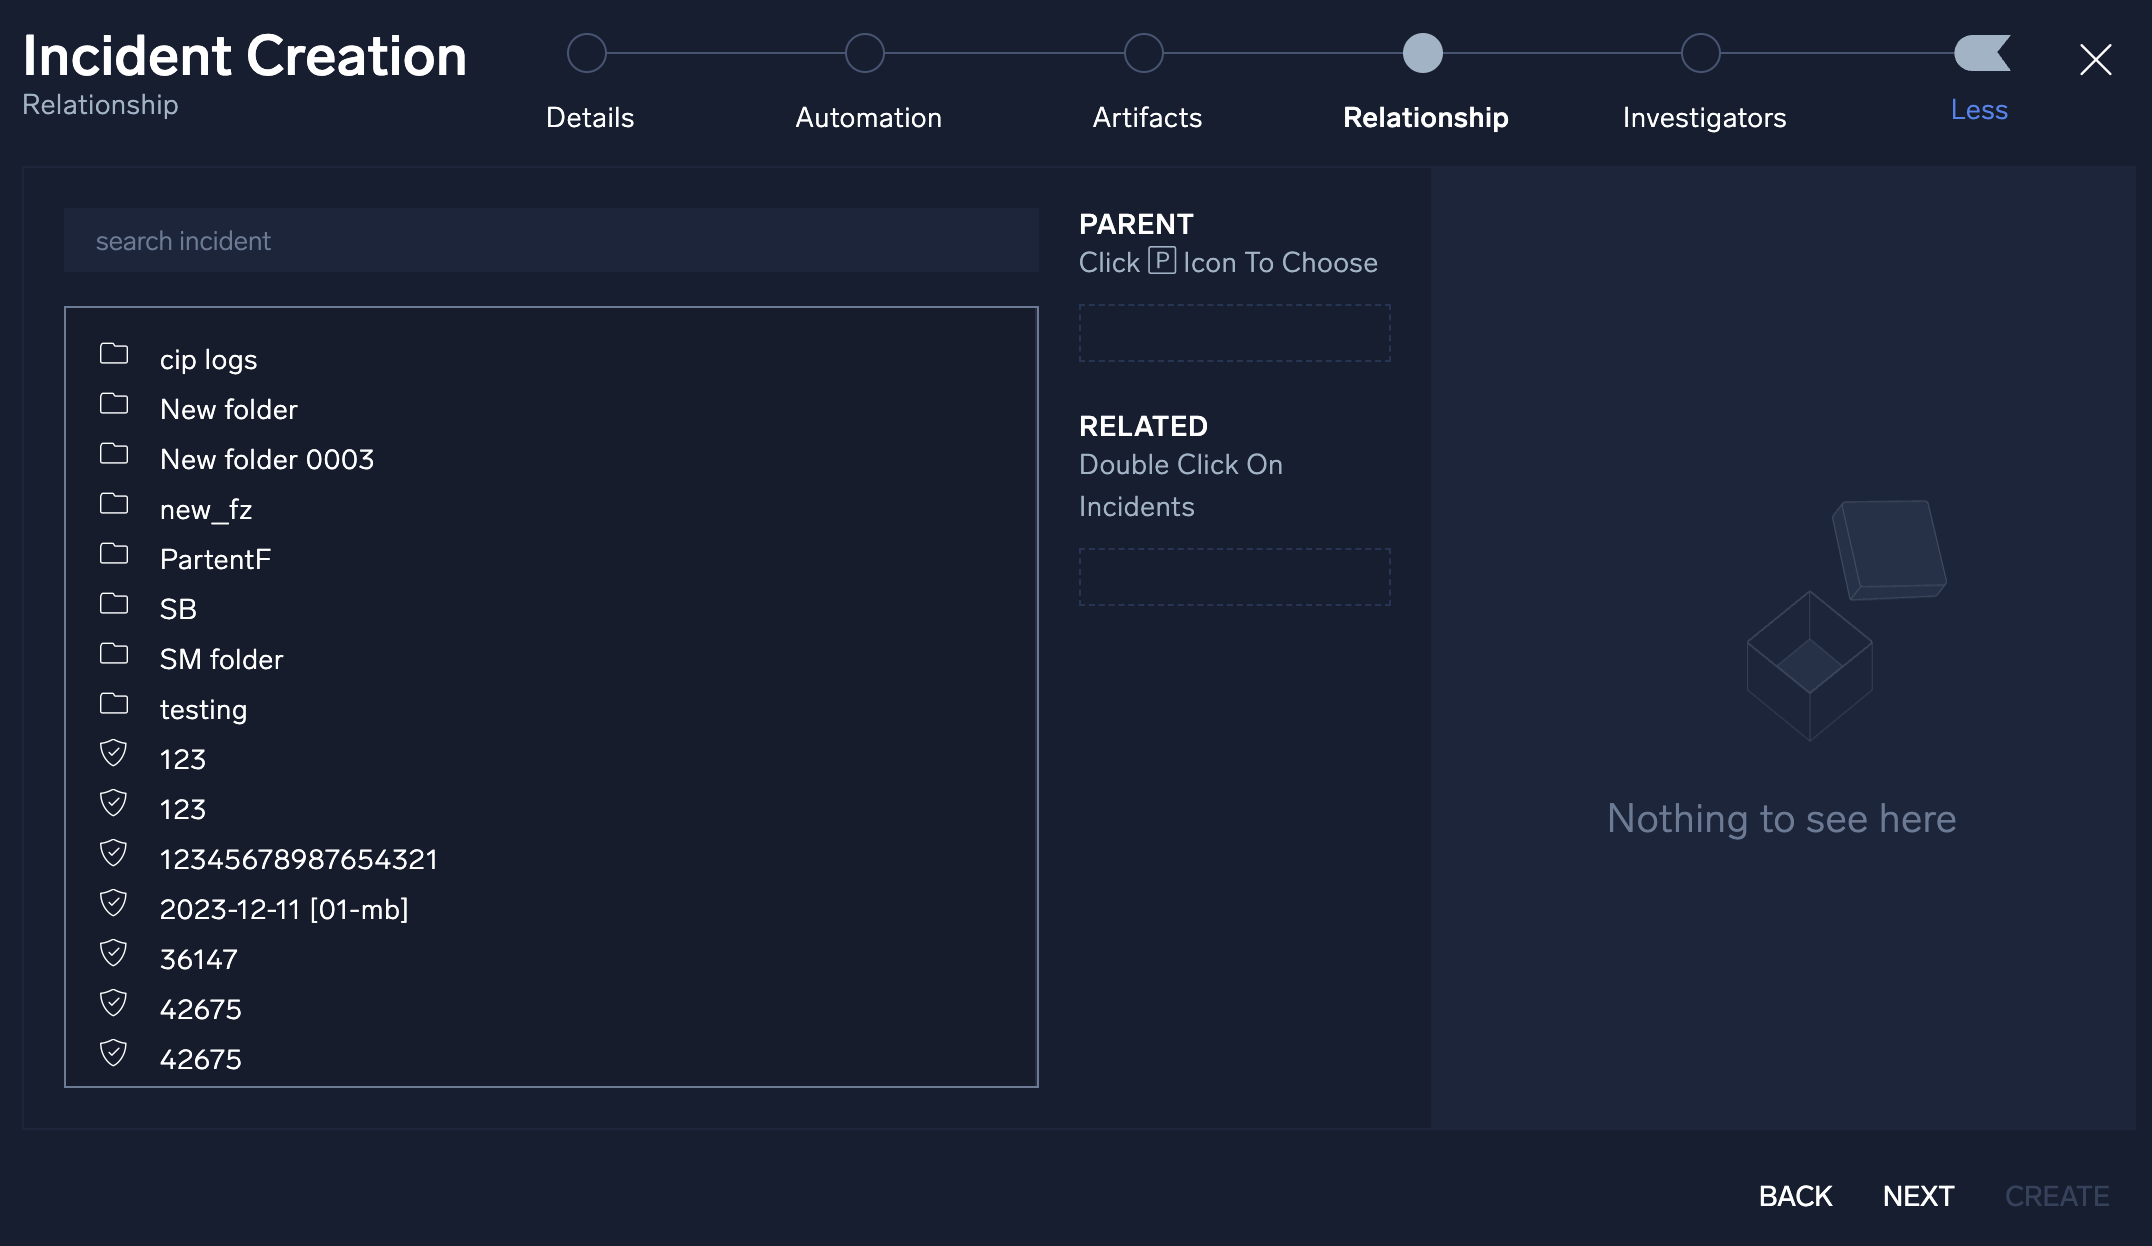Open the "New folder 0003" folder

(267, 459)
